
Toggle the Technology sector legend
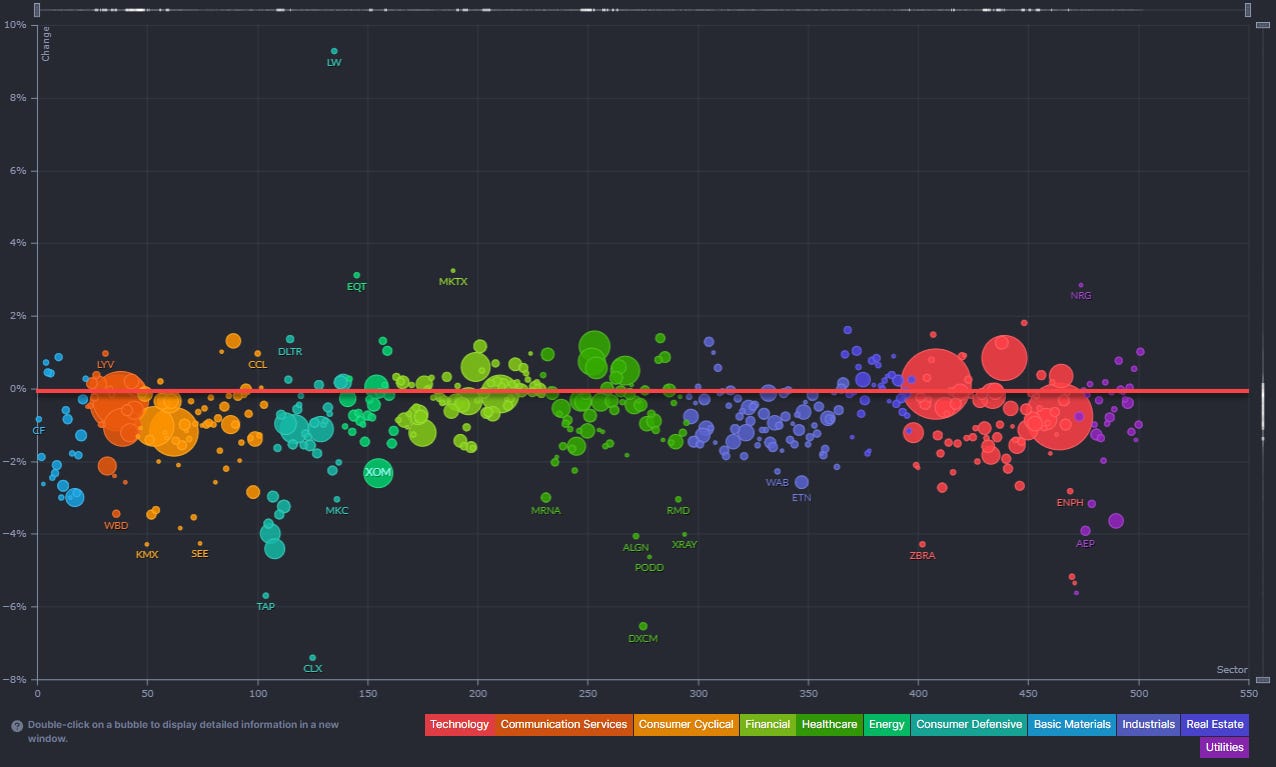tap(459, 724)
